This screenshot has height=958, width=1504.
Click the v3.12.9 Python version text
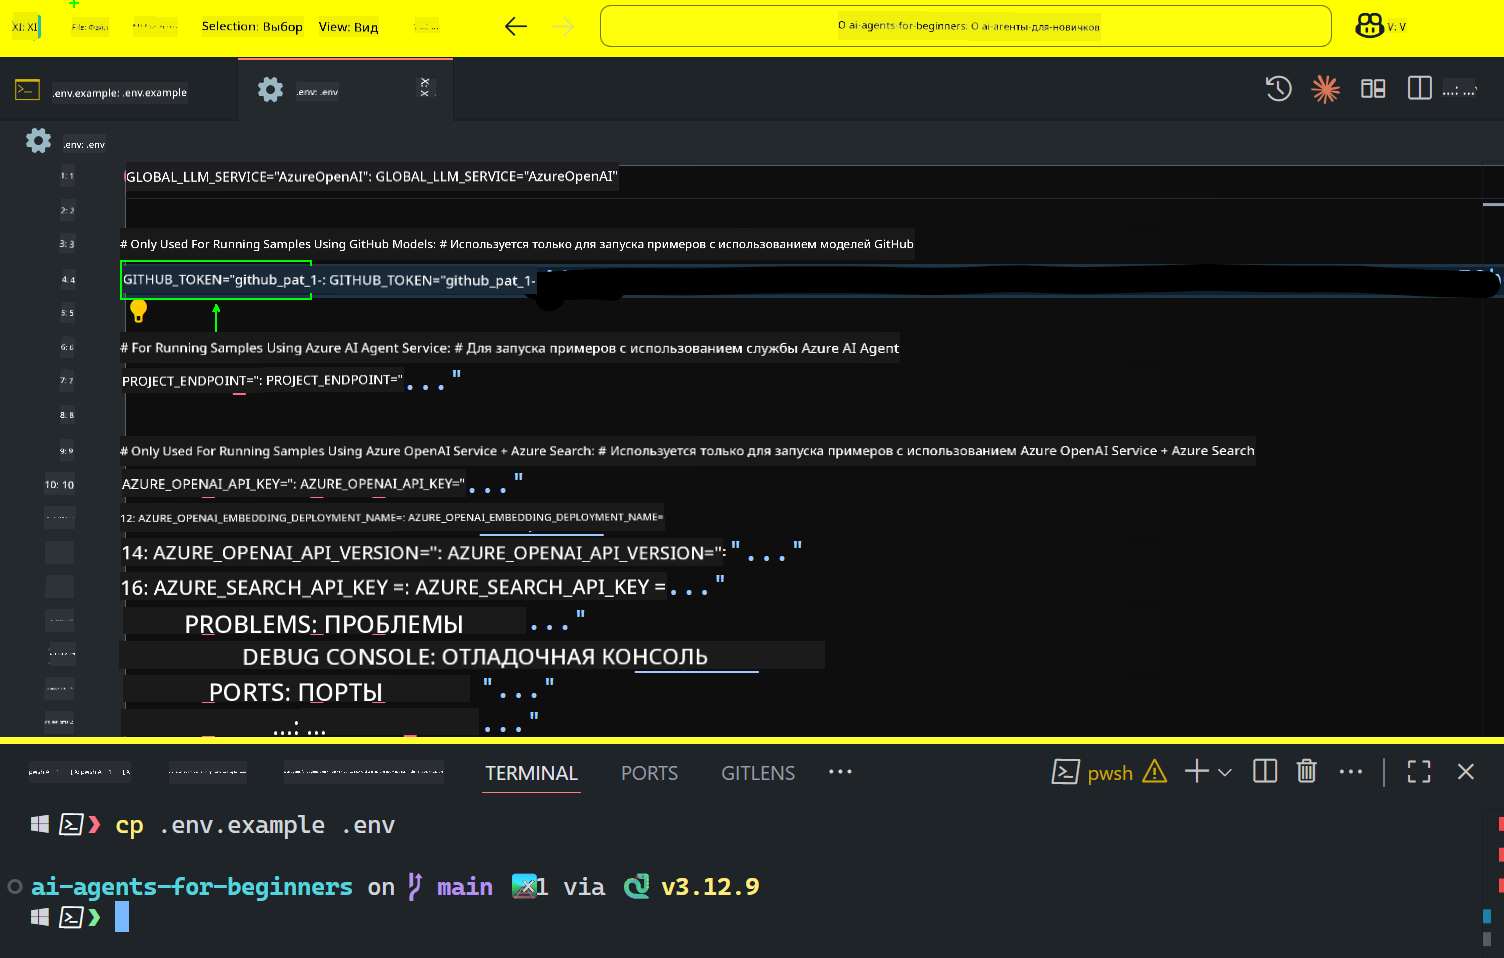(710, 887)
